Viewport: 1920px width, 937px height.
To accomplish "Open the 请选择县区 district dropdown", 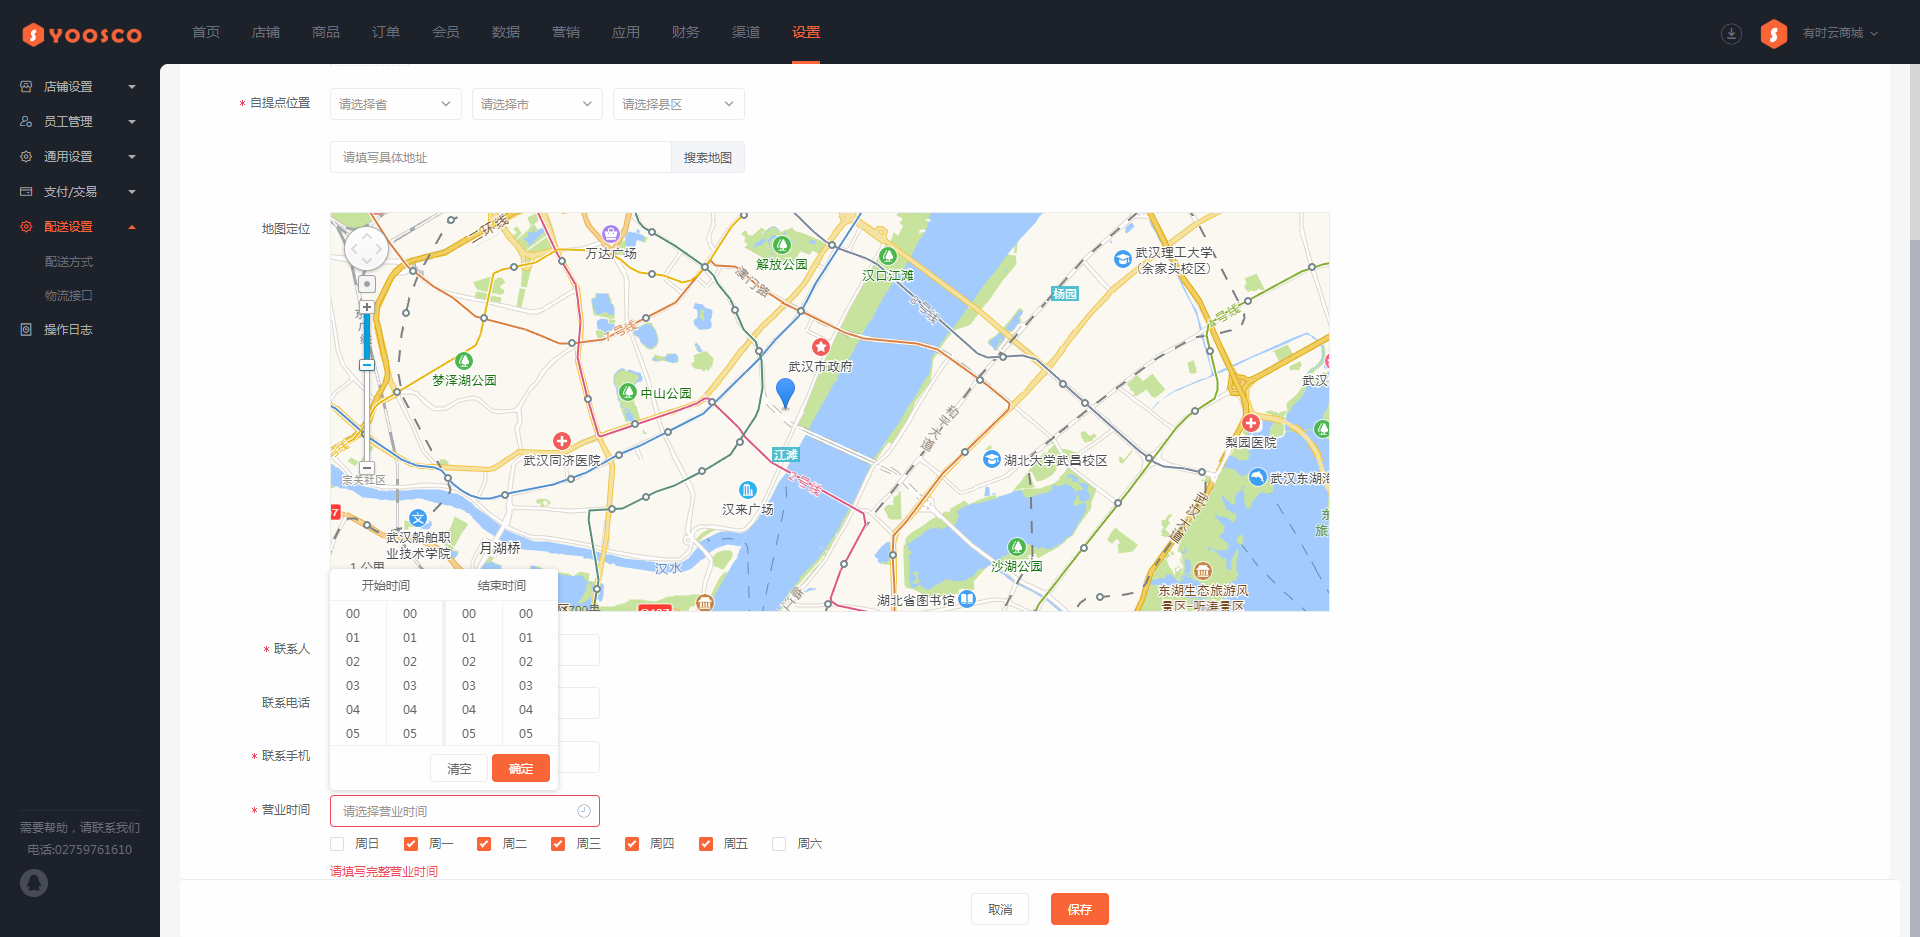I will click(679, 104).
